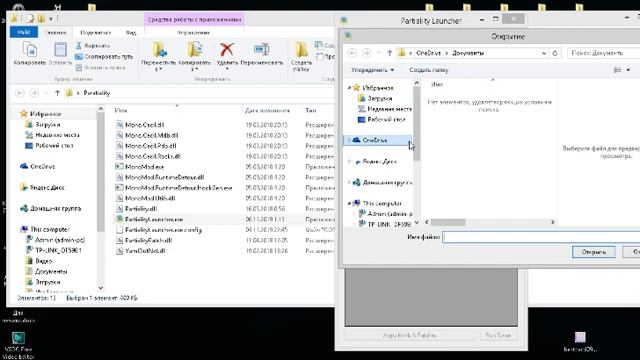Switch to the Вид ribbon tab
The image size is (640, 360).
[x=131, y=33]
